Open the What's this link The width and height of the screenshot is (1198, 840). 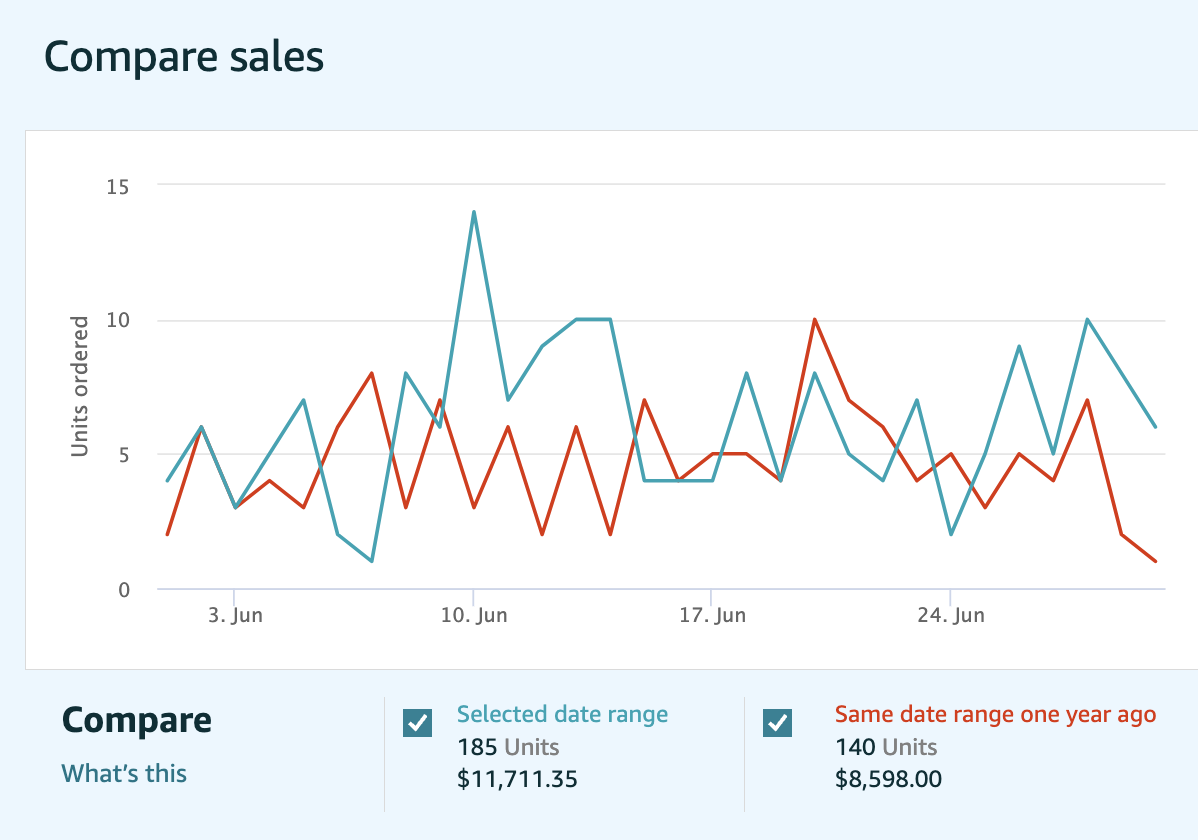pos(124,773)
